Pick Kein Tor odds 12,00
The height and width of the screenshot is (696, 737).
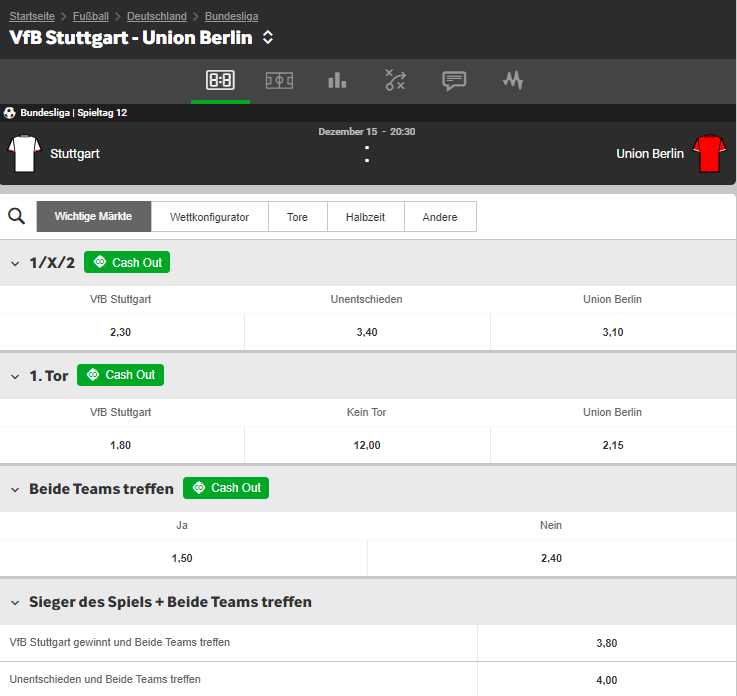point(367,445)
